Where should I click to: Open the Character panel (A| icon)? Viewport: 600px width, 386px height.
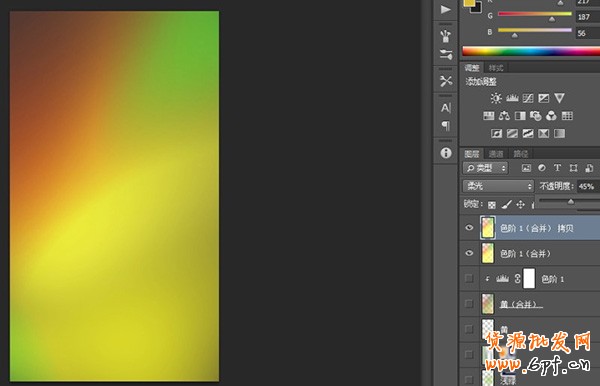(446, 108)
